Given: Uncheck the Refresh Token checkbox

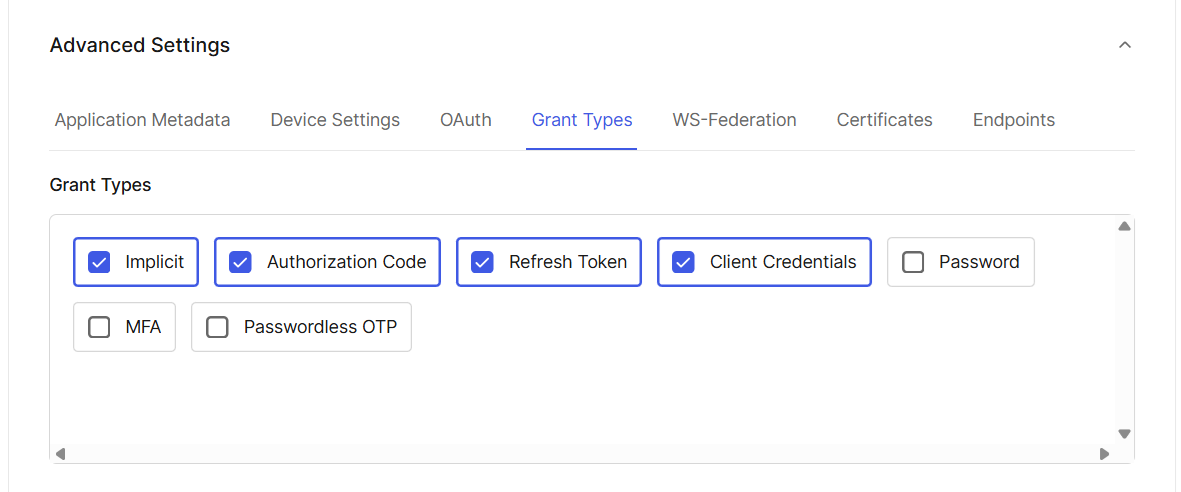Looking at the screenshot, I should [482, 262].
